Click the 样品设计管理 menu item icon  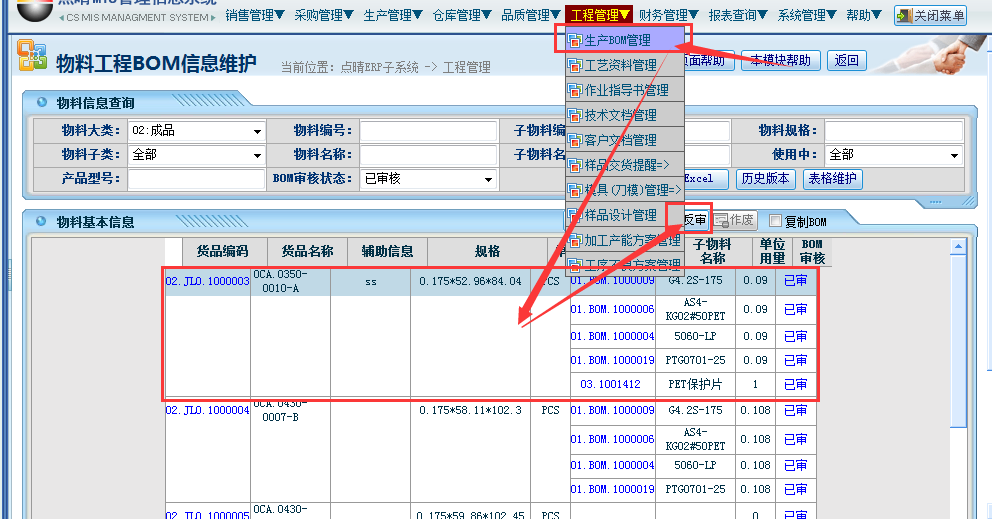point(574,216)
